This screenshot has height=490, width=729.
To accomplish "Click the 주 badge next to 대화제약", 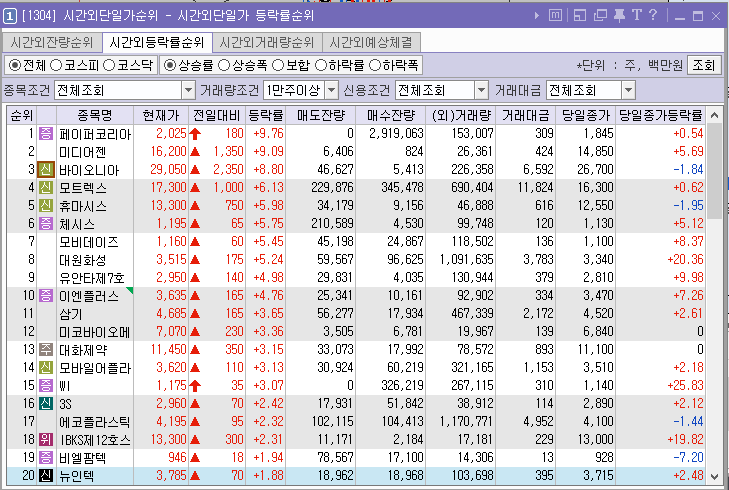I will click(x=46, y=350).
